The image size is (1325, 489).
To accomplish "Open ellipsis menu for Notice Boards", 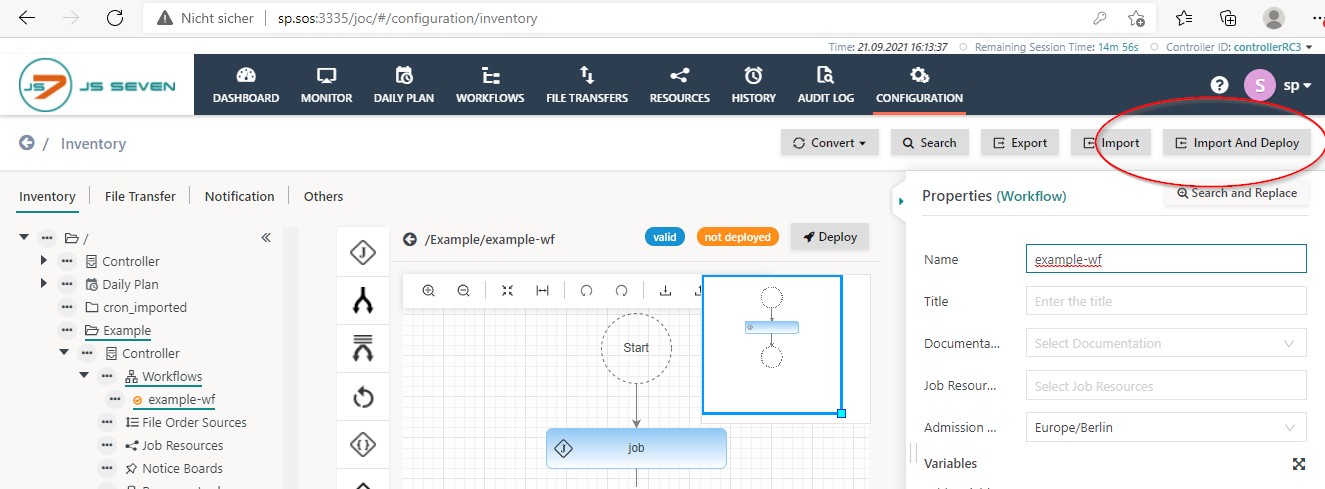I will pos(106,469).
